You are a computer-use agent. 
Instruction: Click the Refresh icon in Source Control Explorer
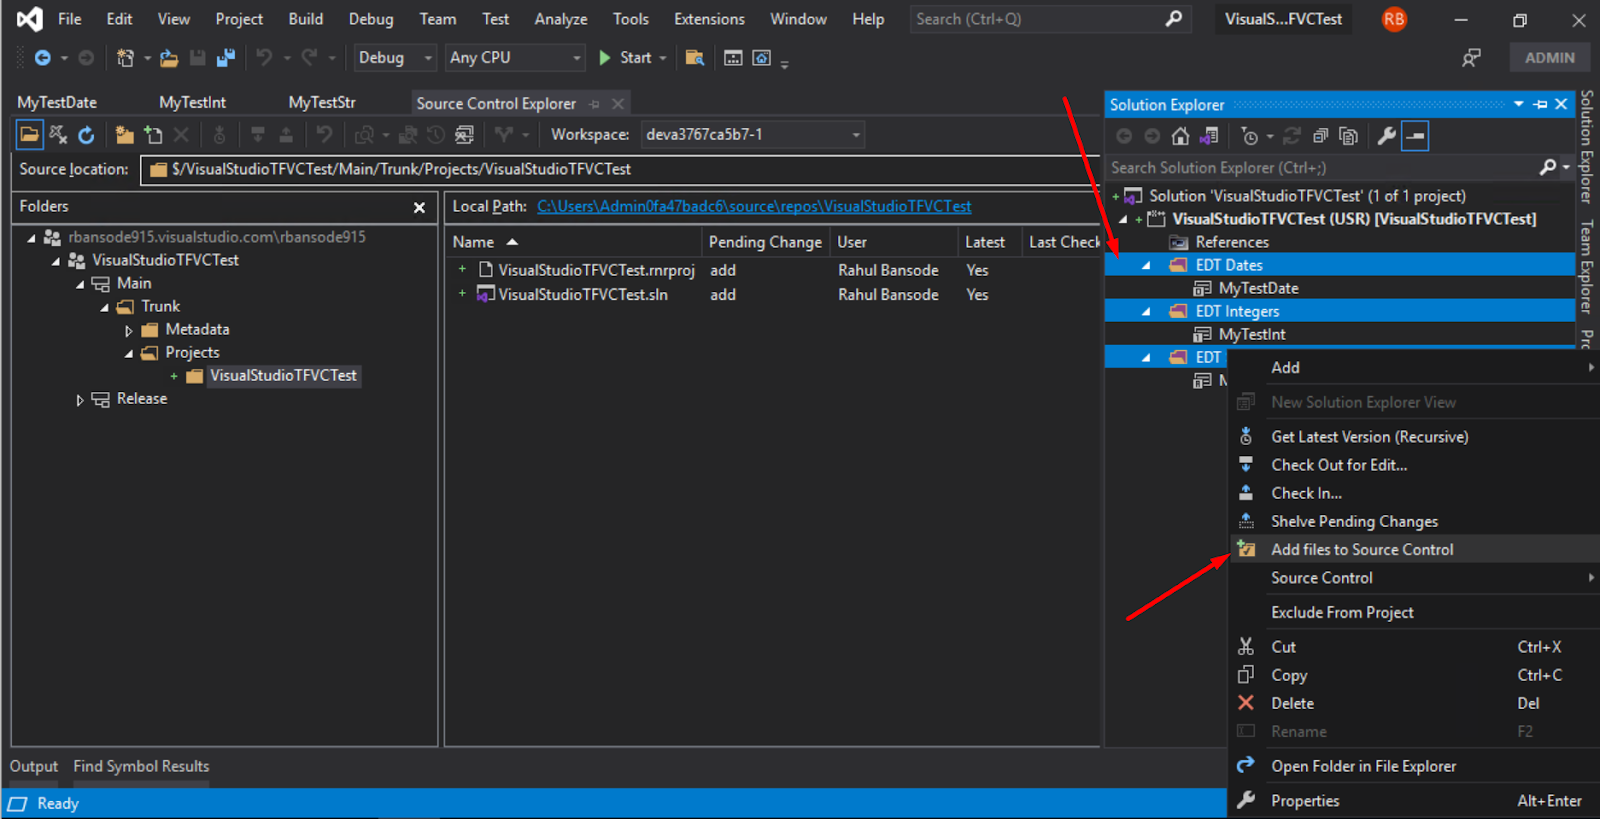pos(86,134)
